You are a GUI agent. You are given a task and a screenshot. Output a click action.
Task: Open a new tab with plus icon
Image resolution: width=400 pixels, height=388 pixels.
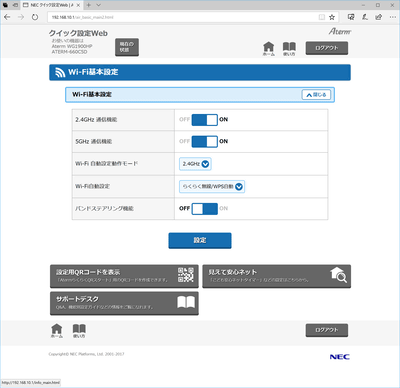[89, 5]
